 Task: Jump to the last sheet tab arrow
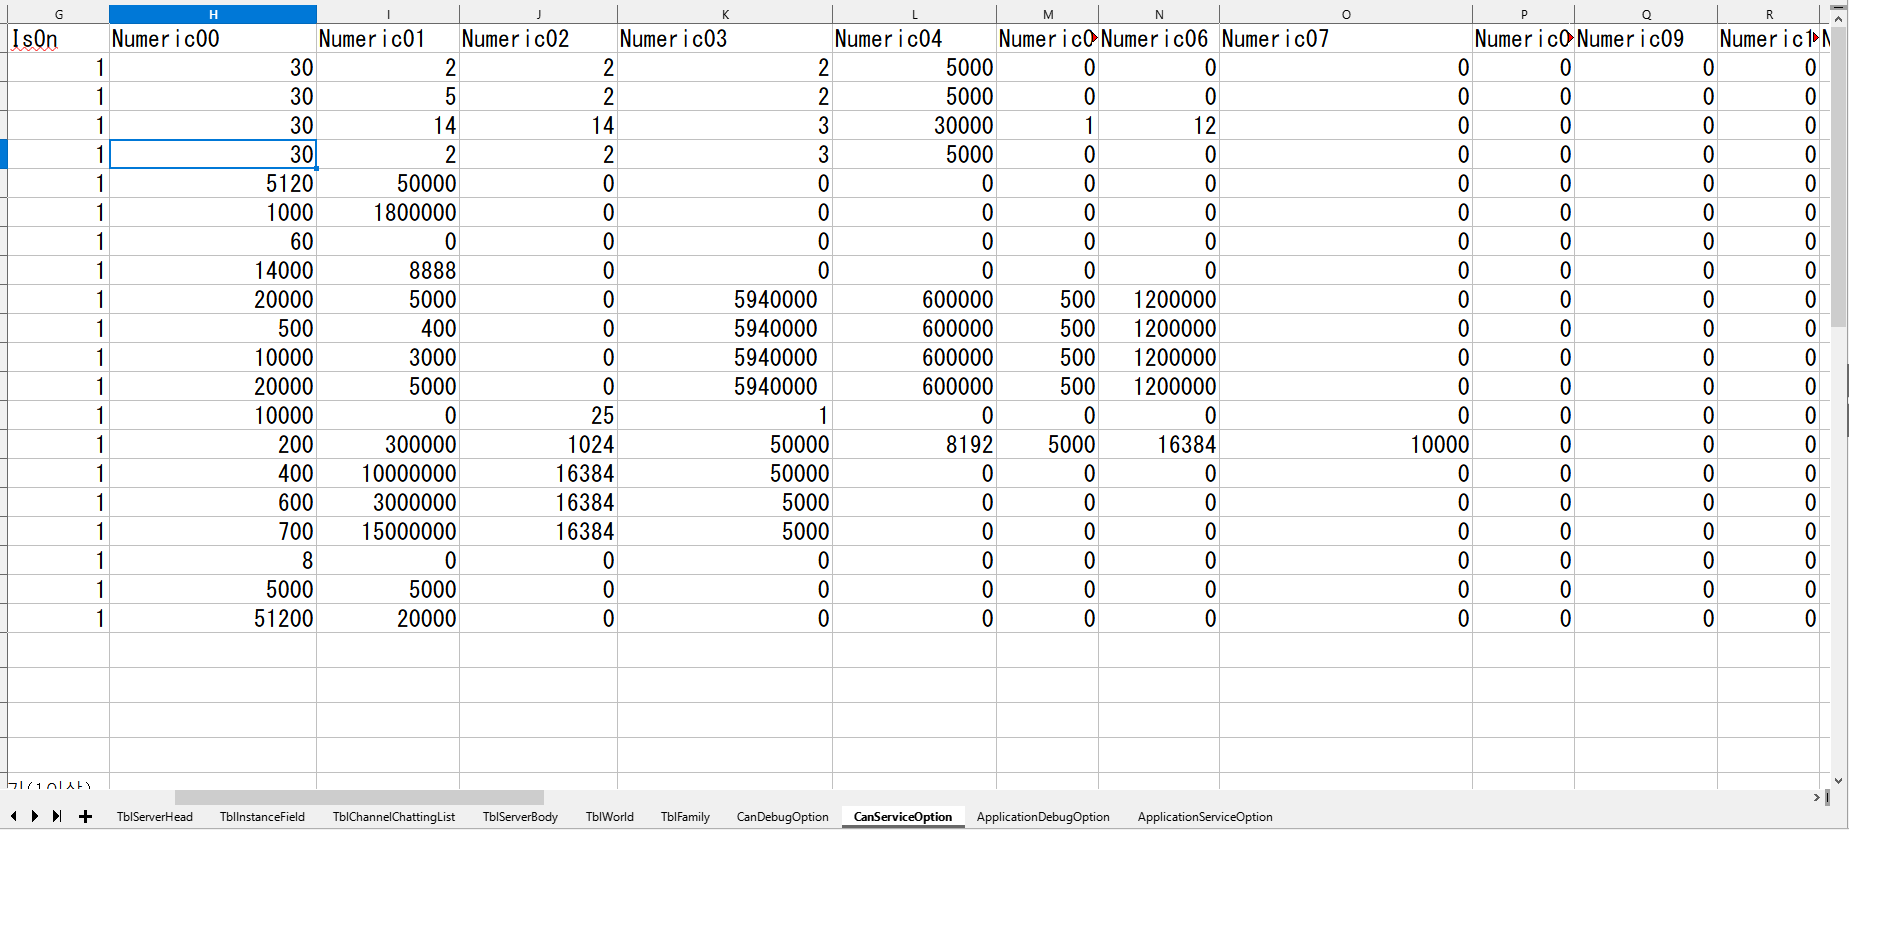click(57, 817)
